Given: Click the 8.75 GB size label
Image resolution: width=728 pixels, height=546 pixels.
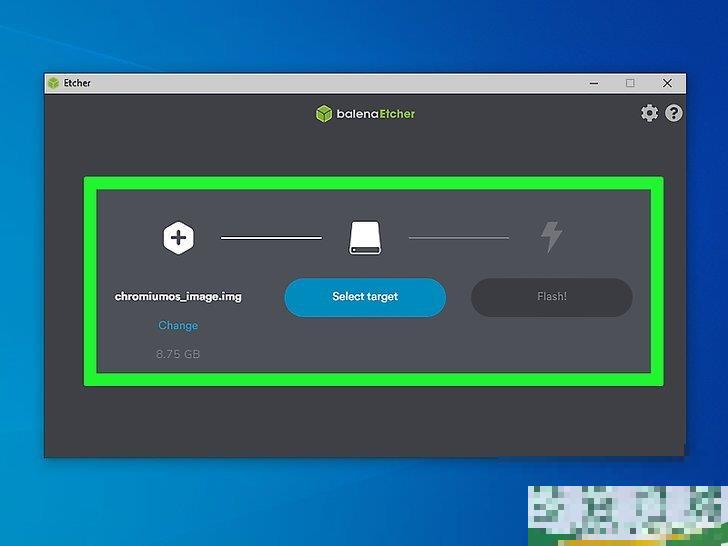Looking at the screenshot, I should click(x=178, y=354).
